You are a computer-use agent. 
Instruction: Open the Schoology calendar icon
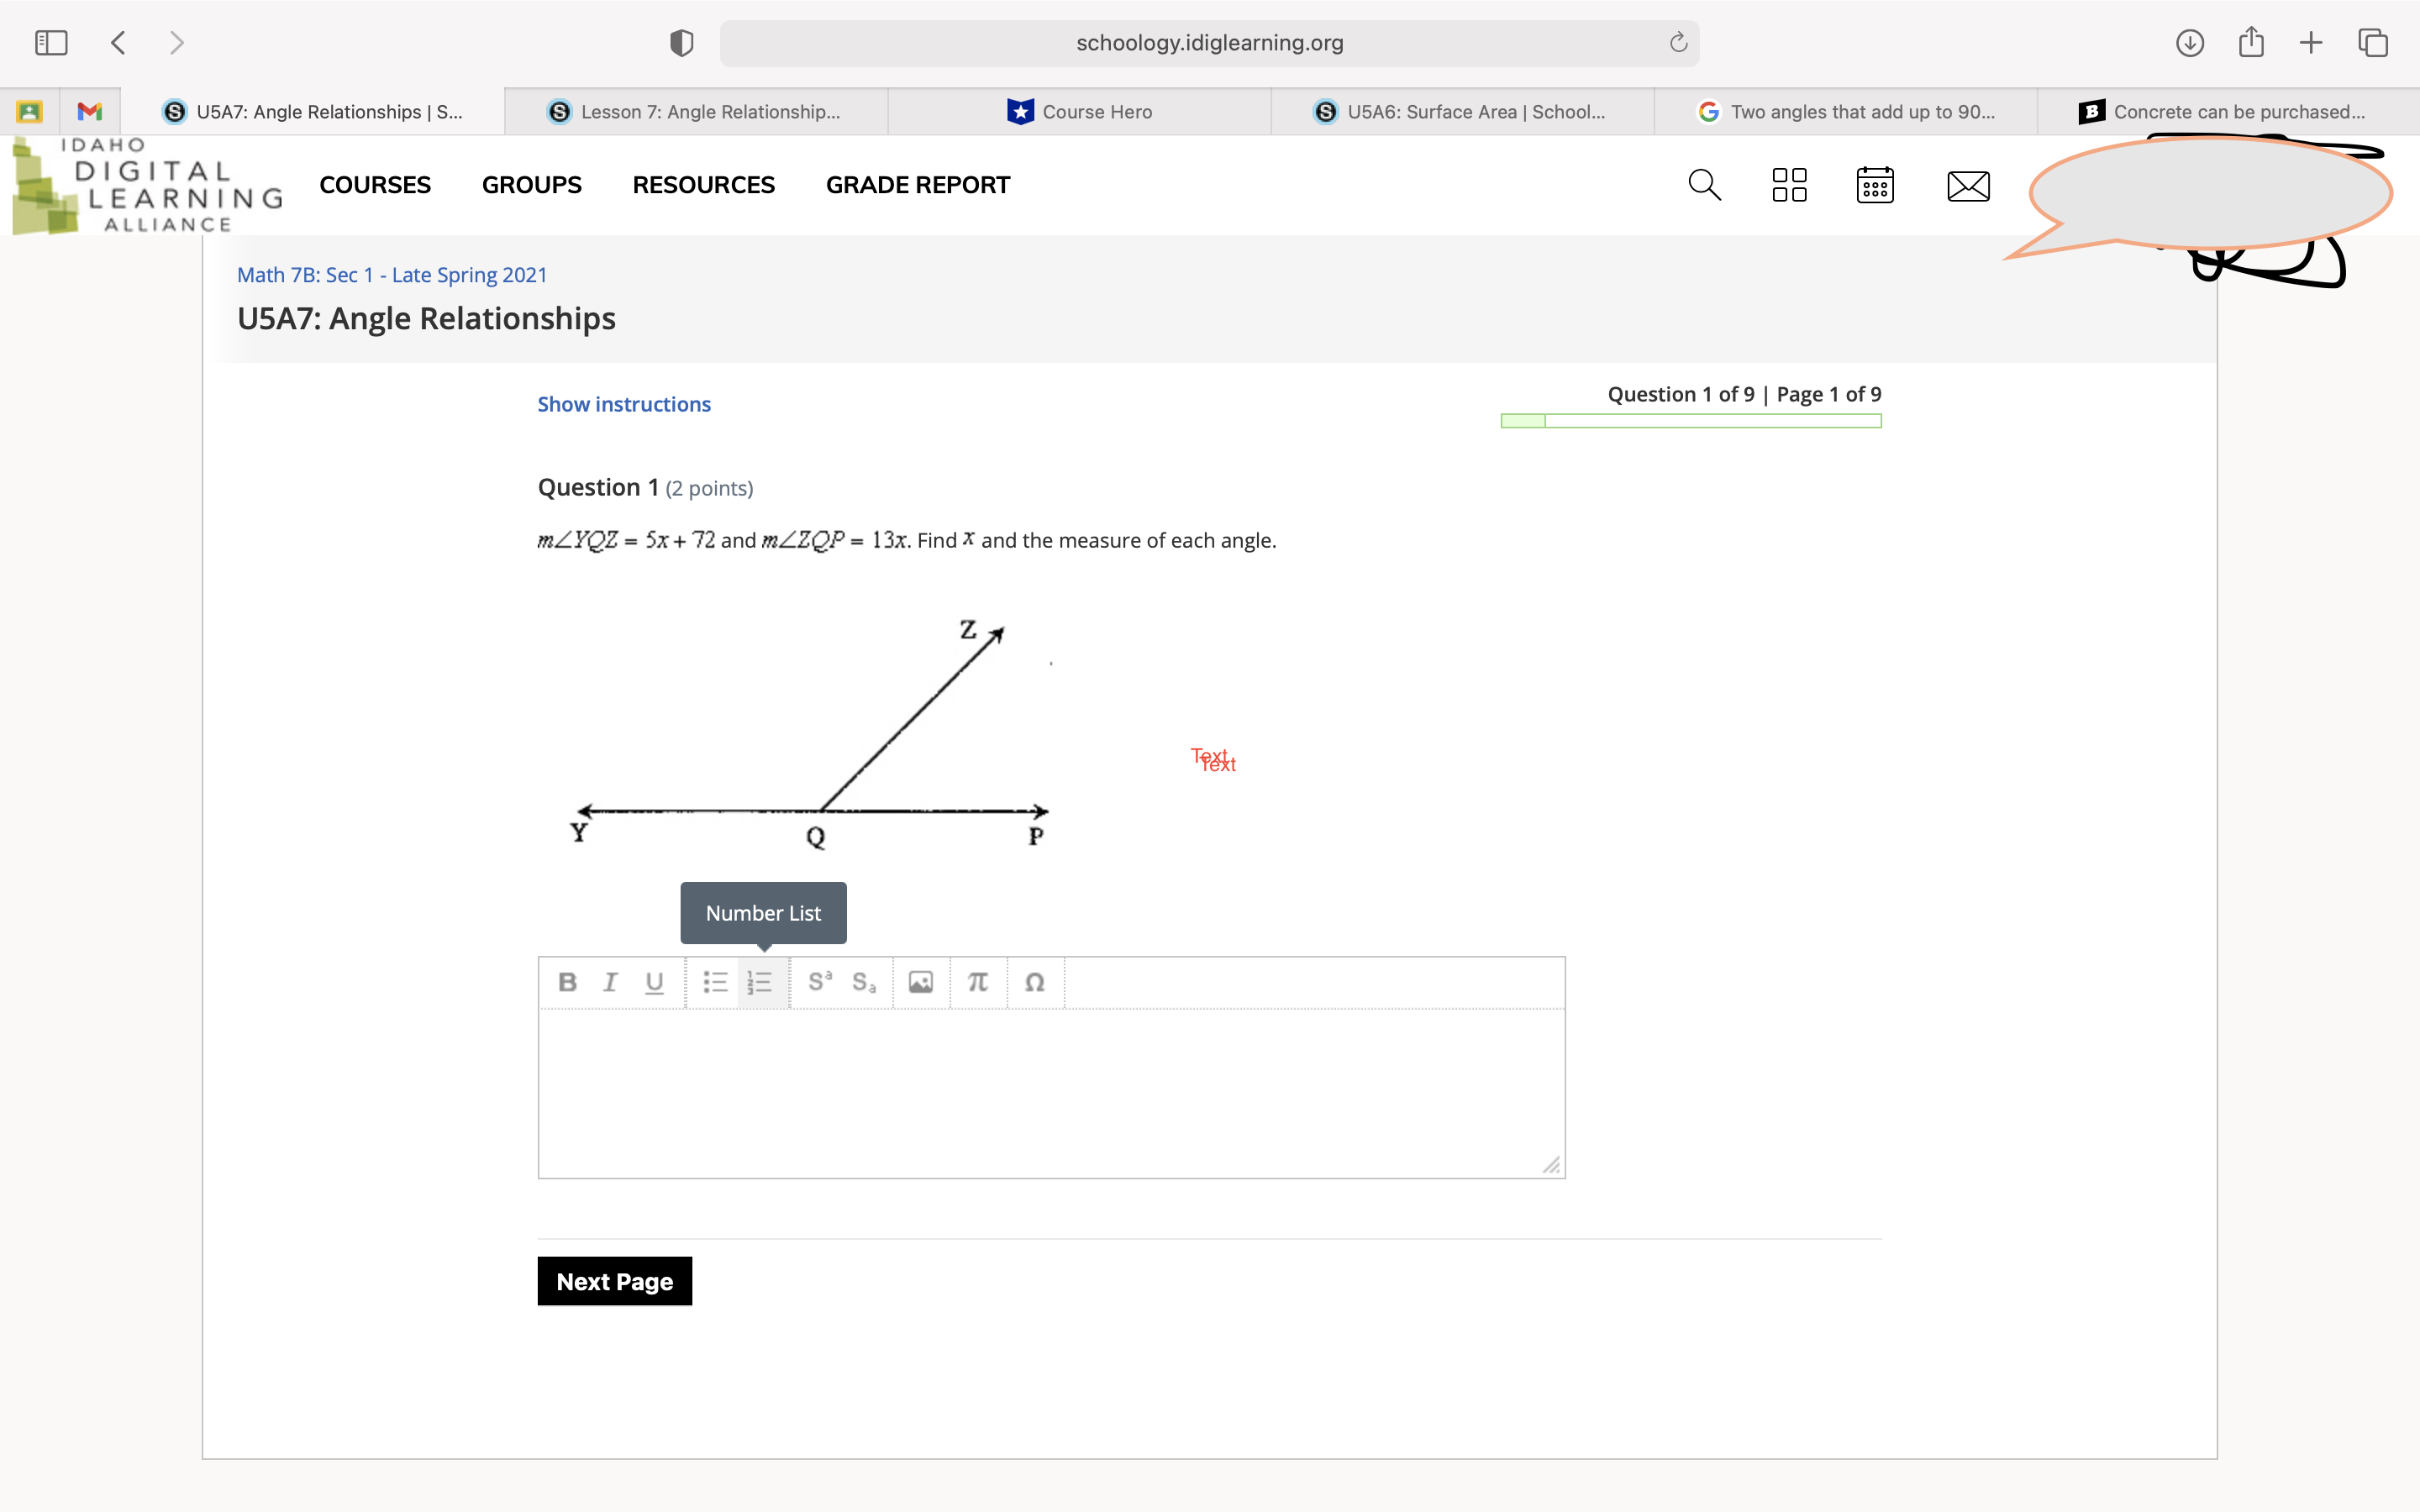(x=1874, y=185)
